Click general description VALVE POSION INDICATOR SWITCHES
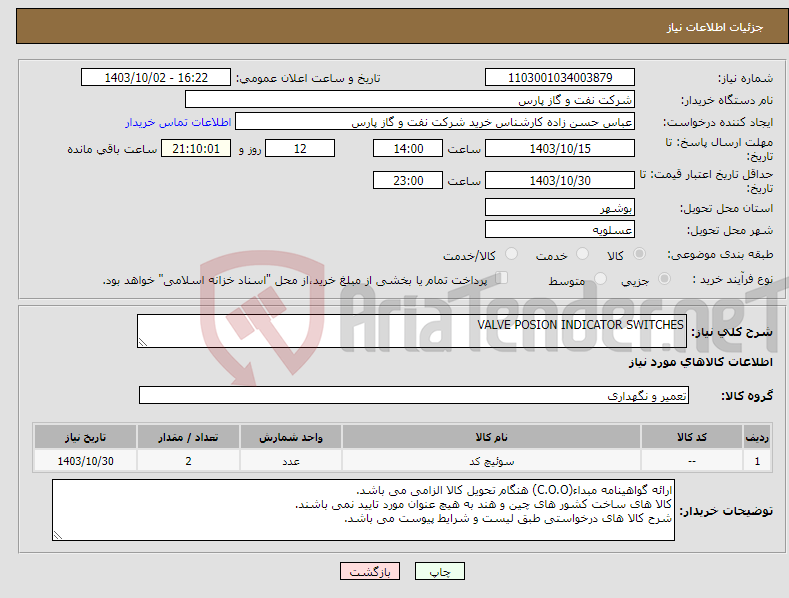This screenshot has height=598, width=789. point(412,331)
